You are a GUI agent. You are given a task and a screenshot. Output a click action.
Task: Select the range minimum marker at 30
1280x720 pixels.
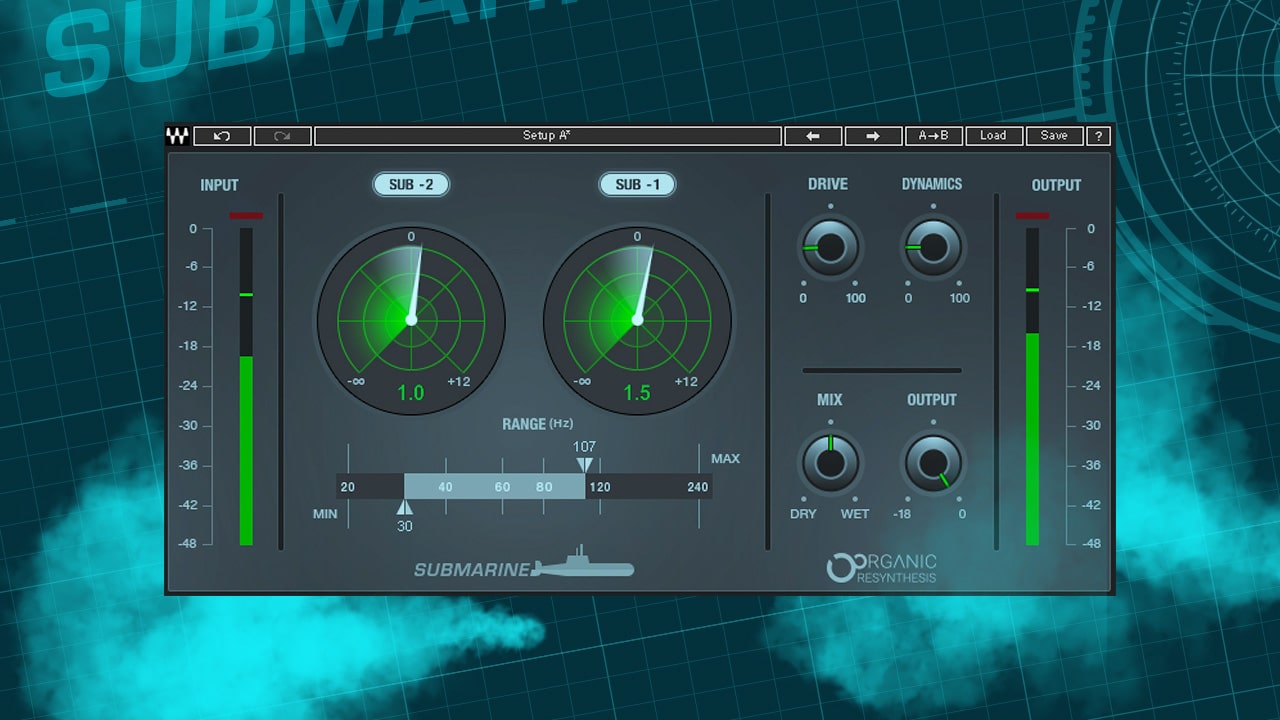coord(404,507)
